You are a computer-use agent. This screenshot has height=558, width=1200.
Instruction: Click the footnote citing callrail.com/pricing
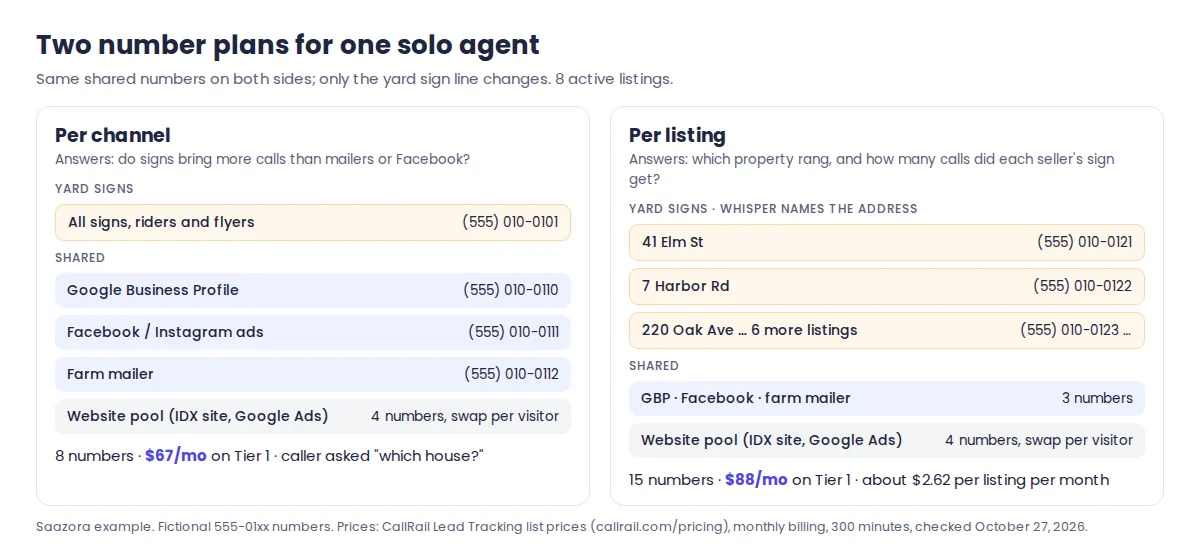(x=561, y=526)
